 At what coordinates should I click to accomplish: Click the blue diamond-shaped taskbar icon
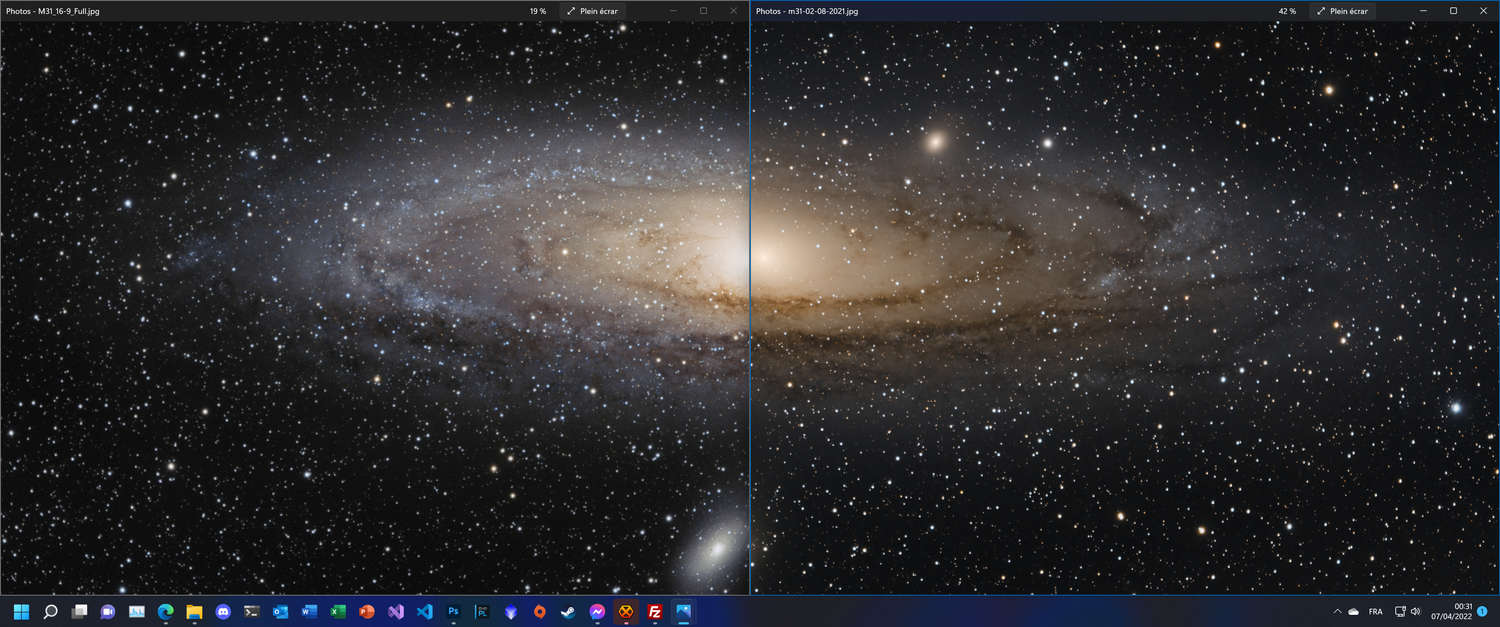tap(511, 611)
